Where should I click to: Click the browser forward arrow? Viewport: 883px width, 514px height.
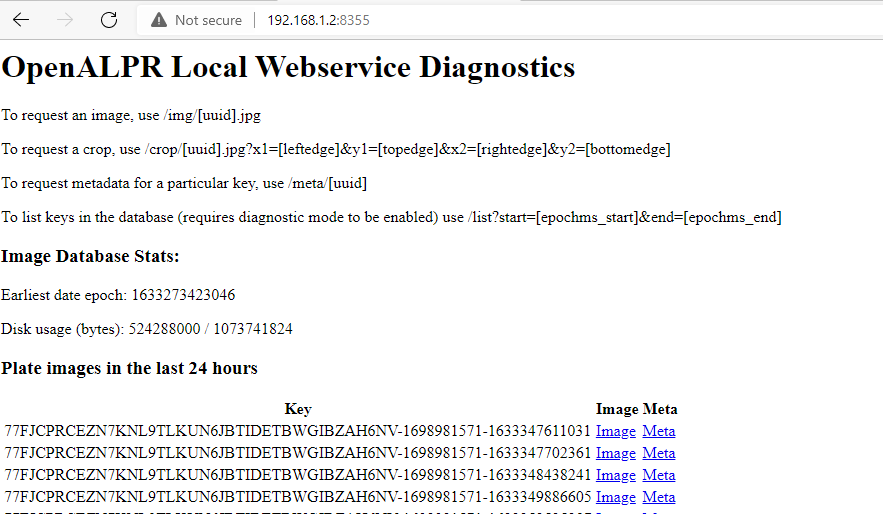65,20
